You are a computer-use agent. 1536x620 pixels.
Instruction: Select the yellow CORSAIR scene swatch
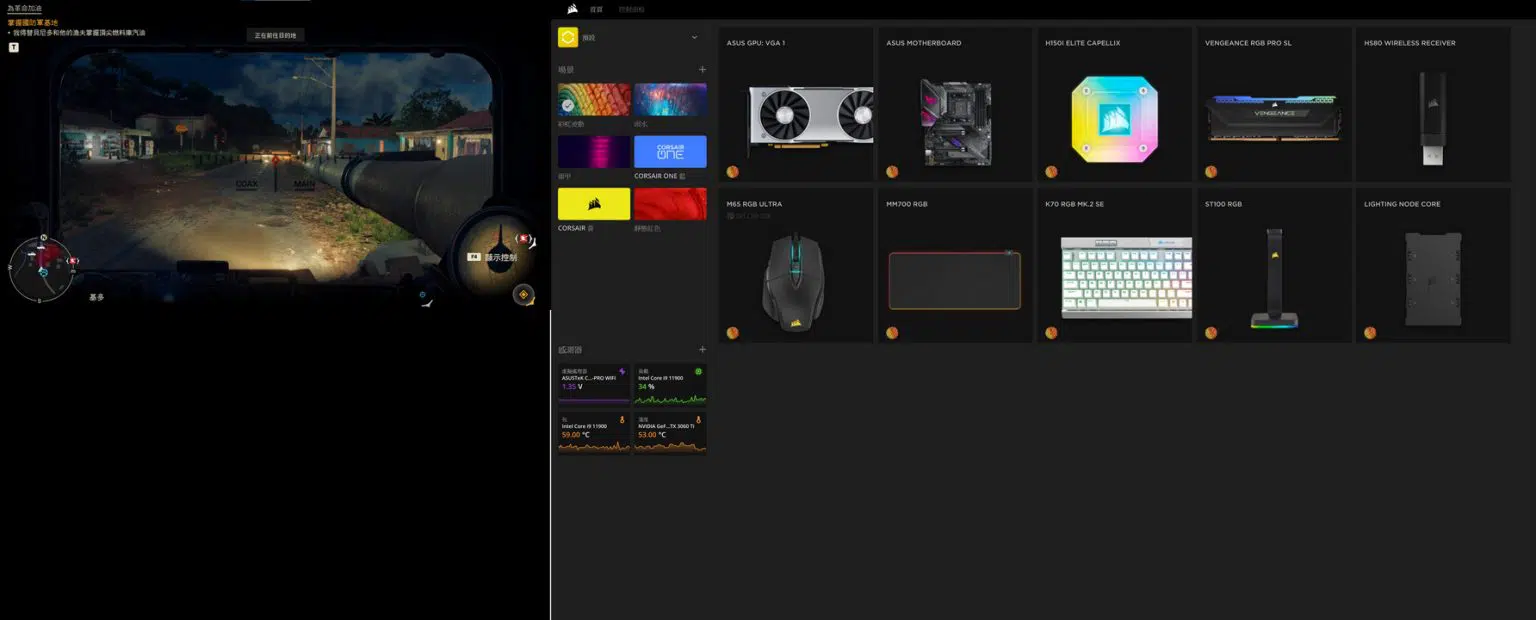click(x=594, y=204)
